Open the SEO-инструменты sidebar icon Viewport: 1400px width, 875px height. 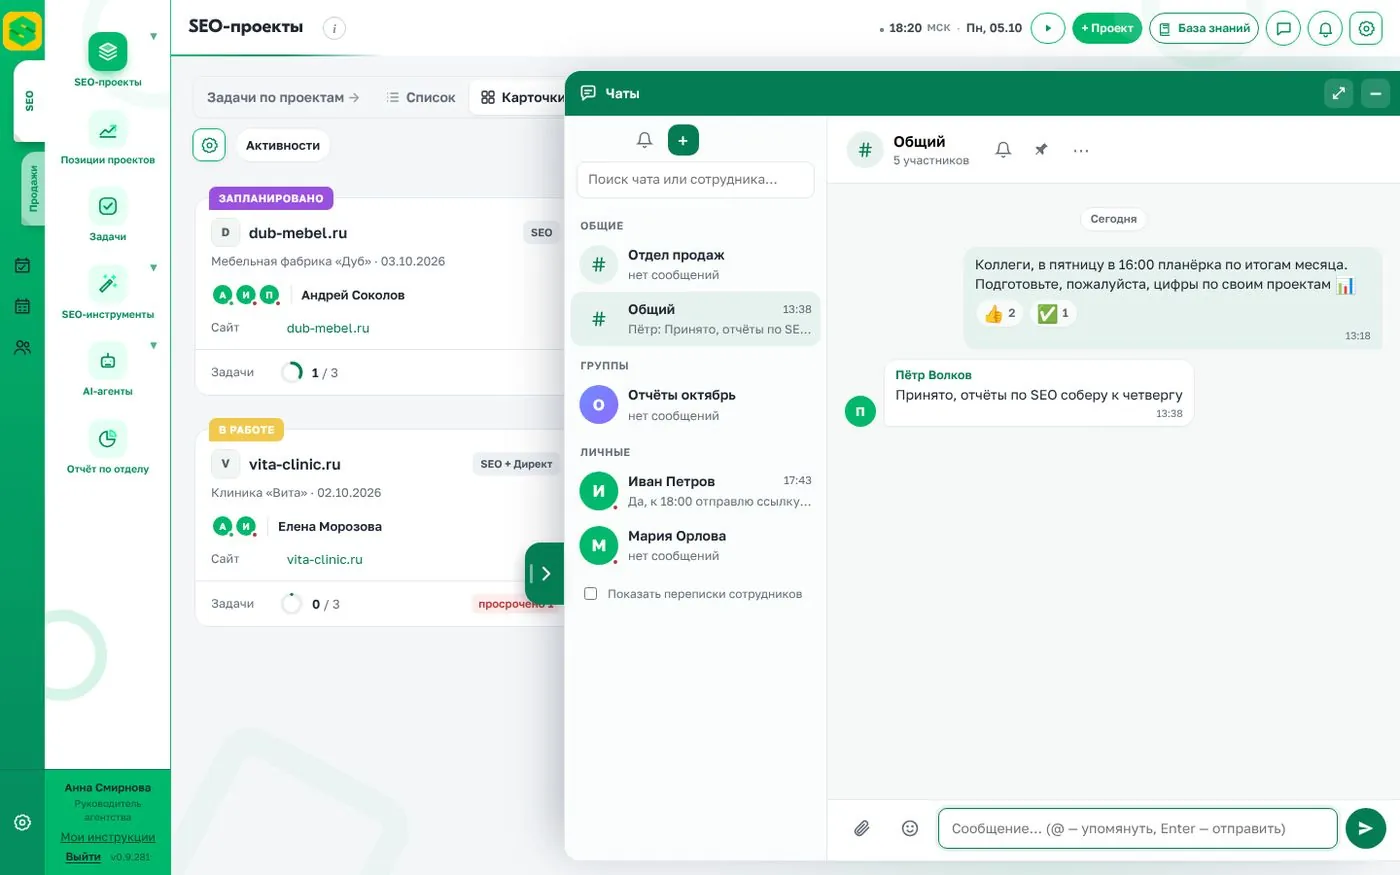[x=108, y=284]
